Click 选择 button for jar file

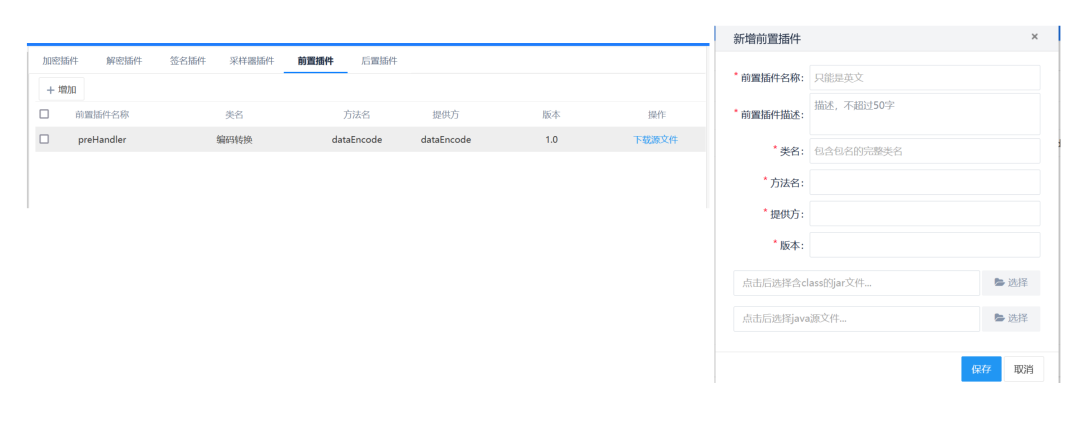1010,283
